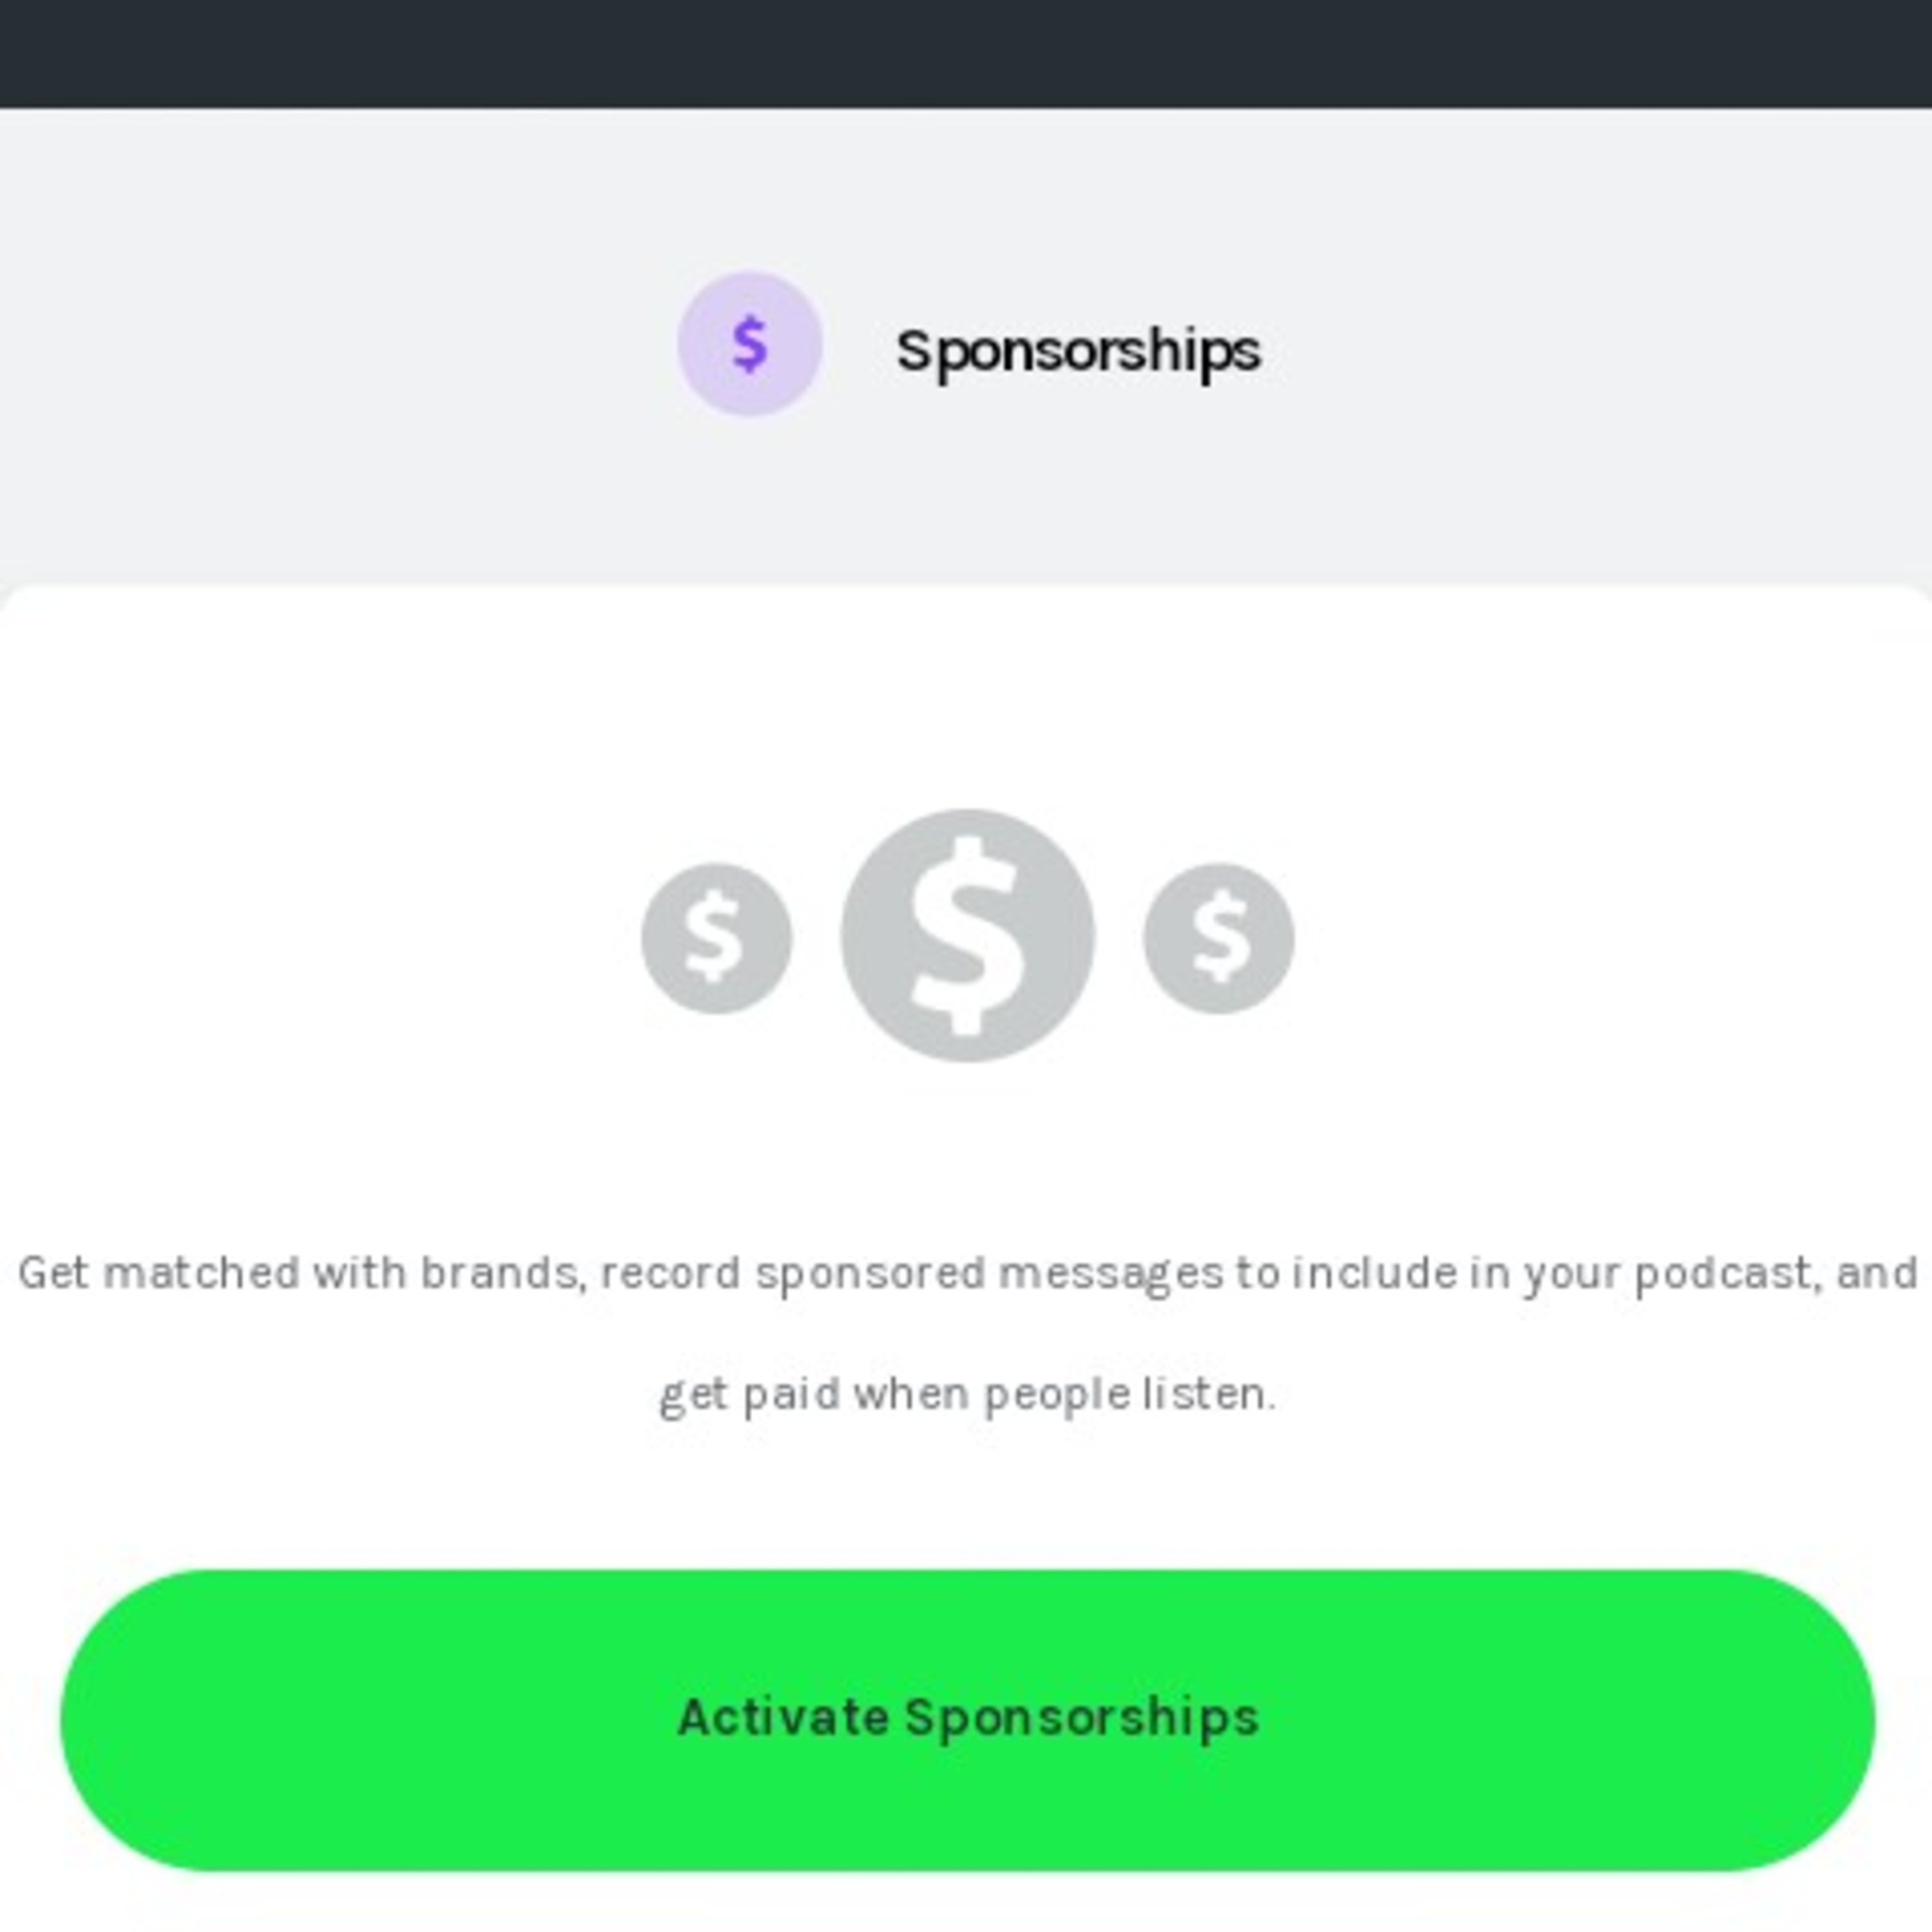1932x1932 pixels.
Task: Click the word 'Activate' on green button
Action: [x=784, y=1717]
